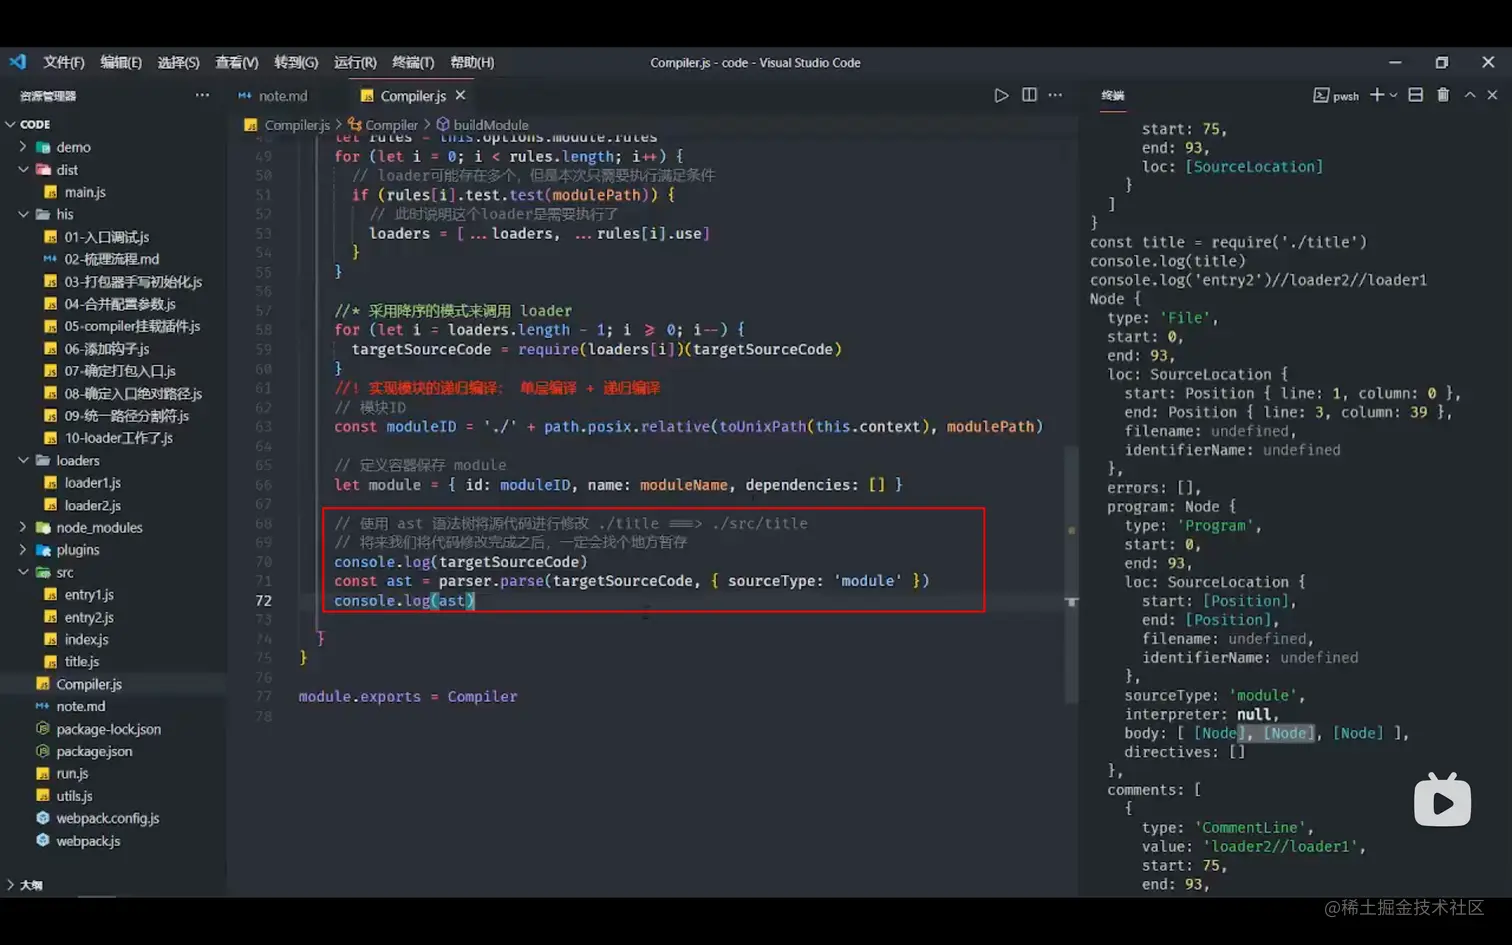
Task: Click the node_modules folder icon
Action: pyautogui.click(x=43, y=527)
